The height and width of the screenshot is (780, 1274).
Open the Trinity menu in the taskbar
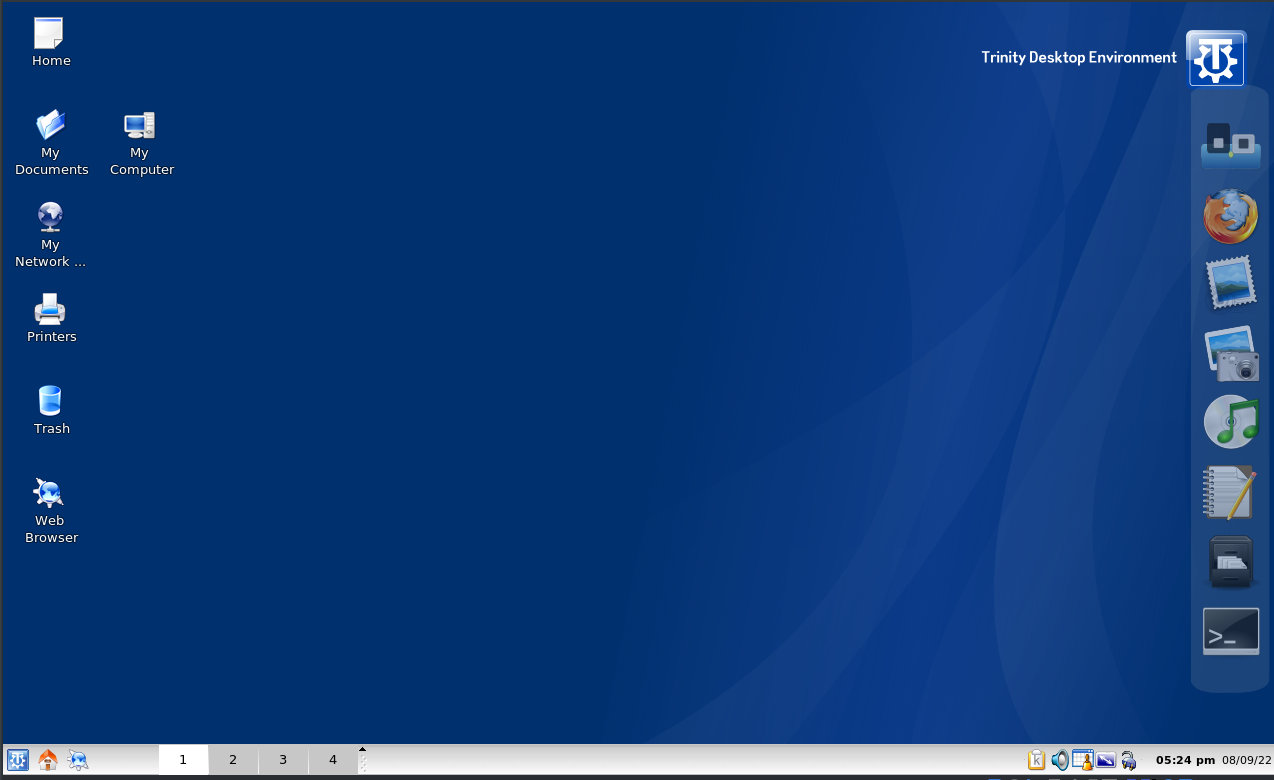(17, 760)
